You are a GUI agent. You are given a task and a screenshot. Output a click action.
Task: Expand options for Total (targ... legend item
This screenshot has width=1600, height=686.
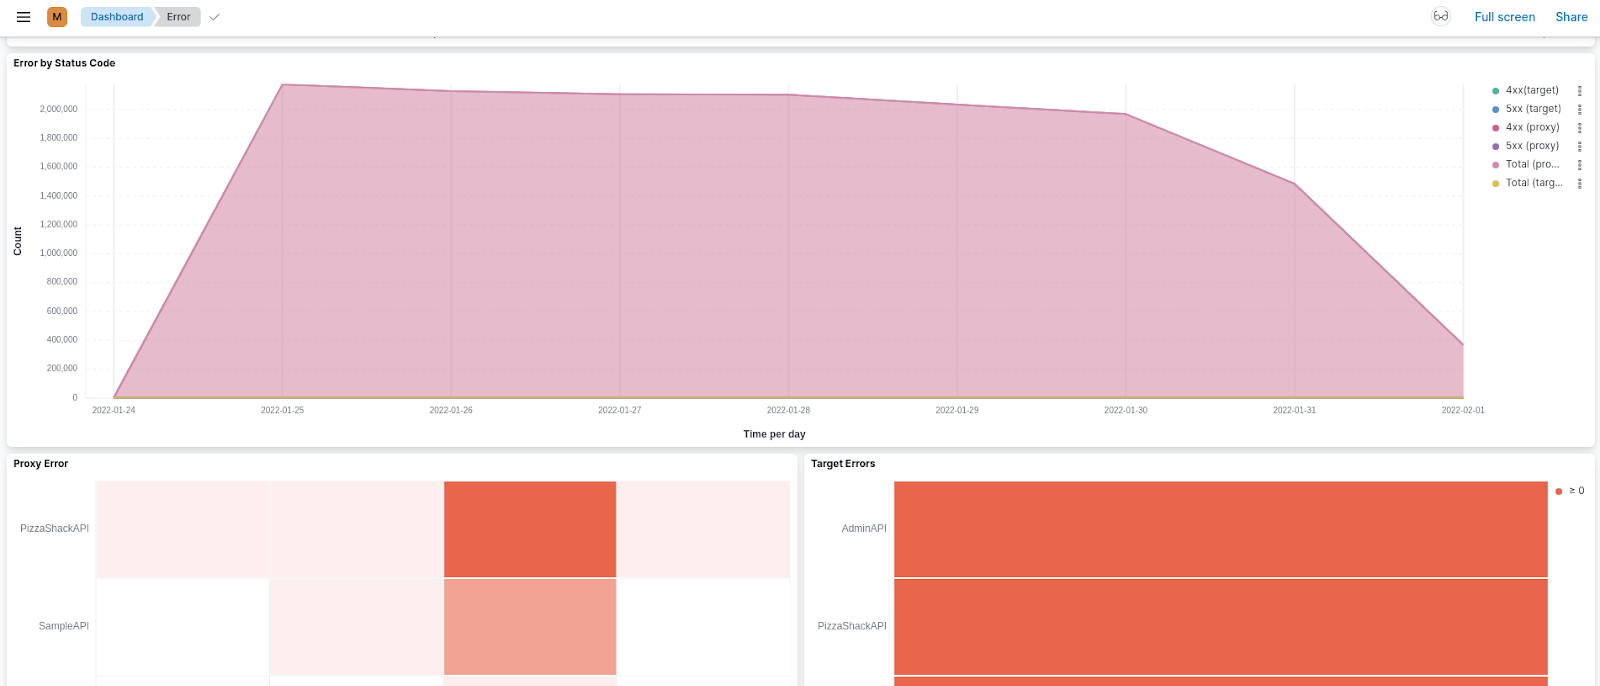pyautogui.click(x=1579, y=183)
